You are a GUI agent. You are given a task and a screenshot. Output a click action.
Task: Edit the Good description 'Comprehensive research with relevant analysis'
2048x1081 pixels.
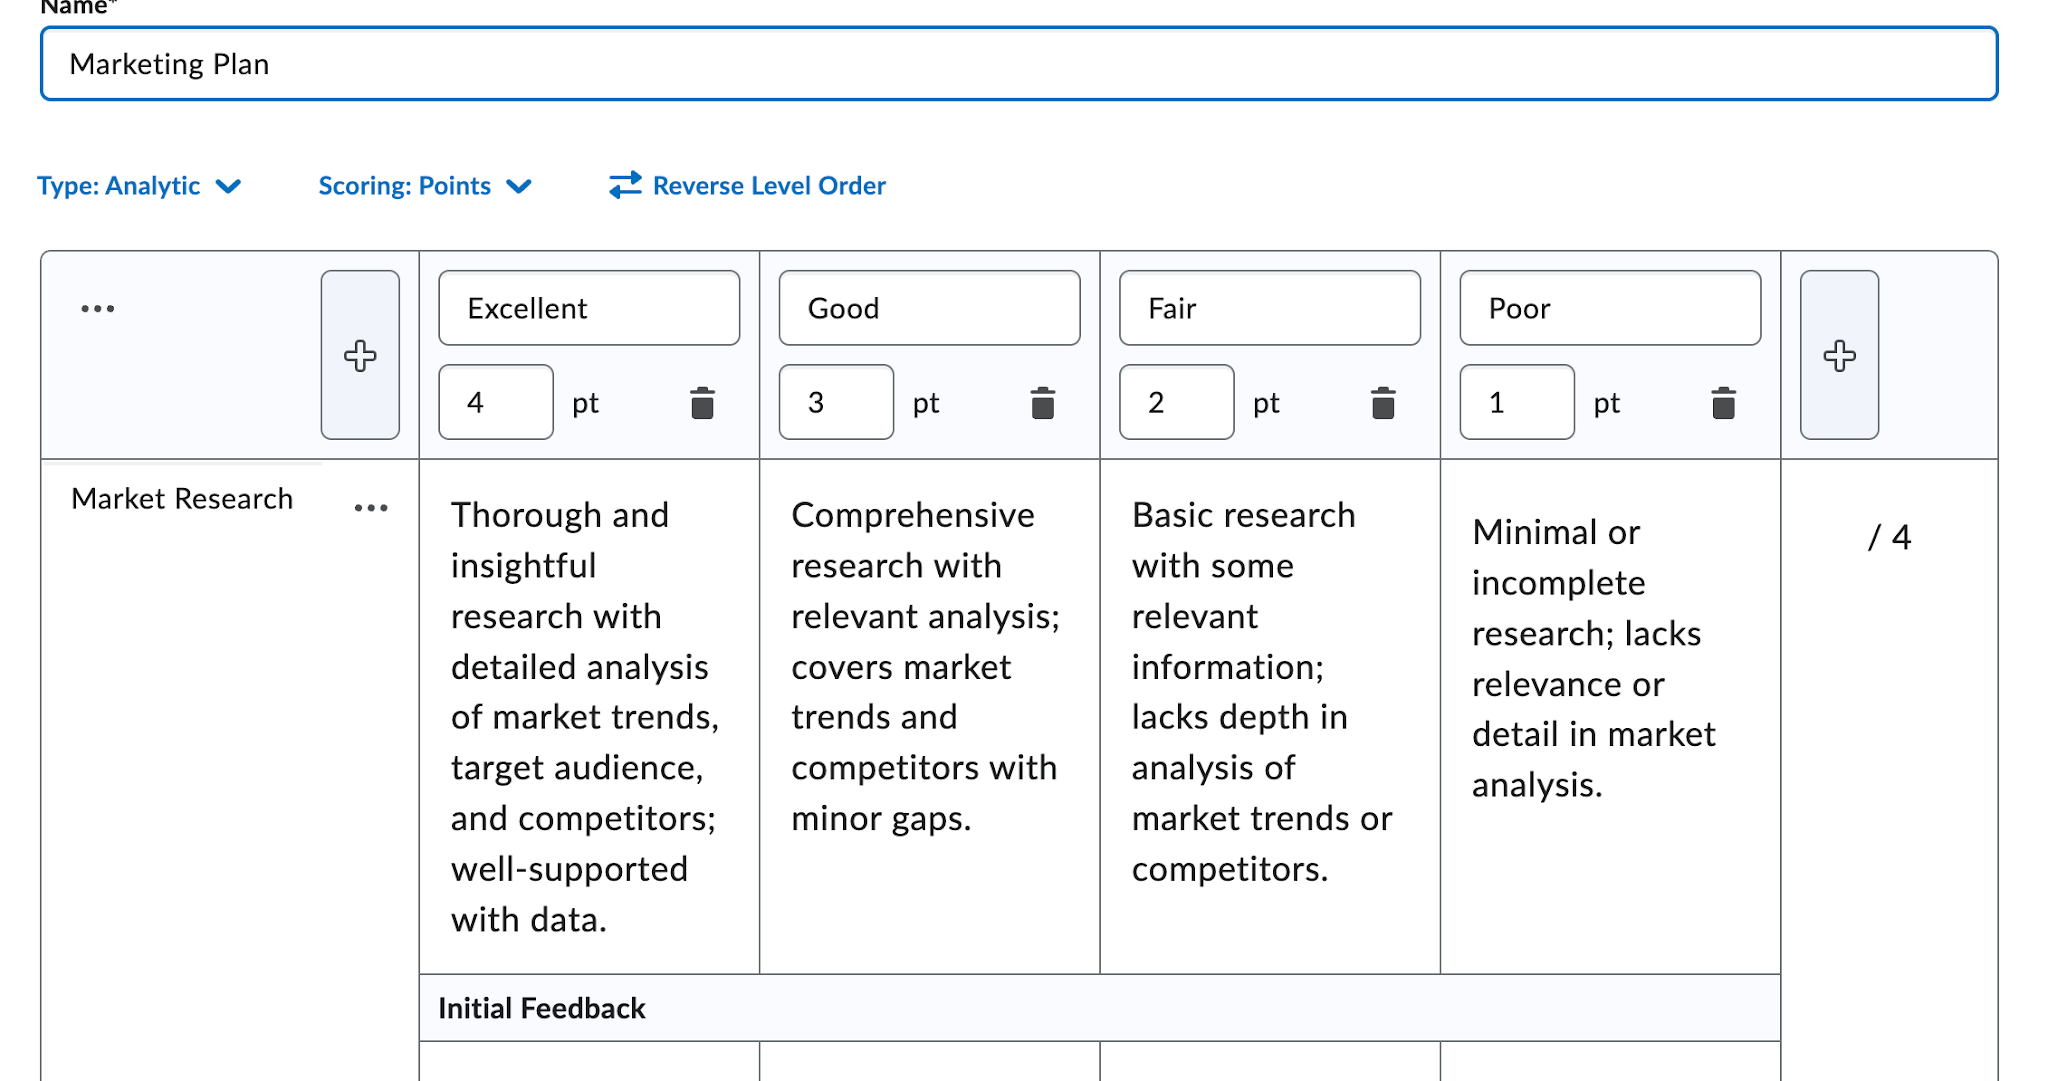coord(929,717)
